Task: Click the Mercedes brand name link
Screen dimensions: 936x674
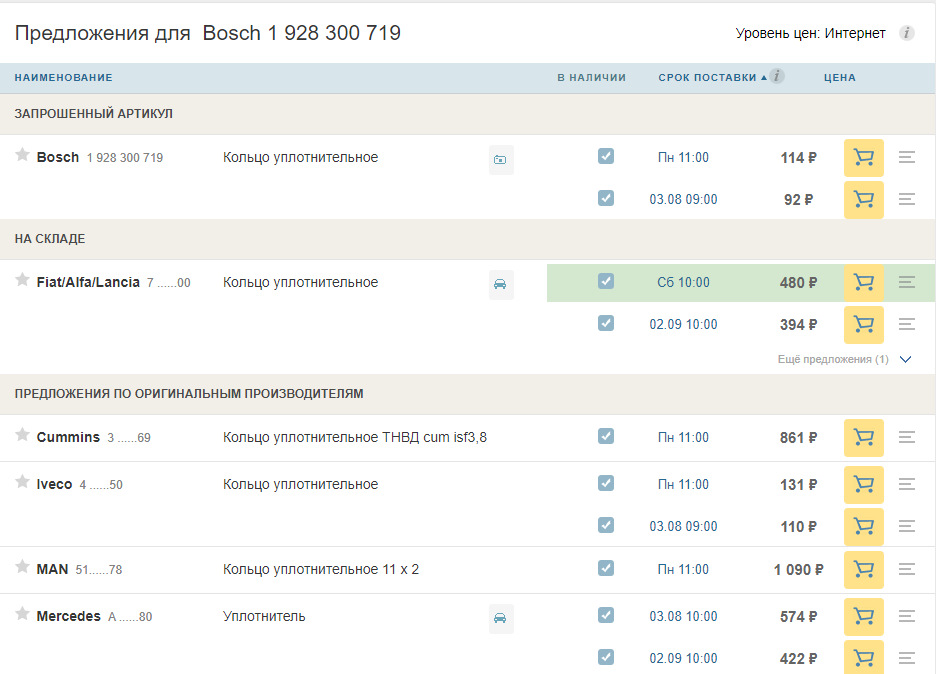Action: [68, 616]
